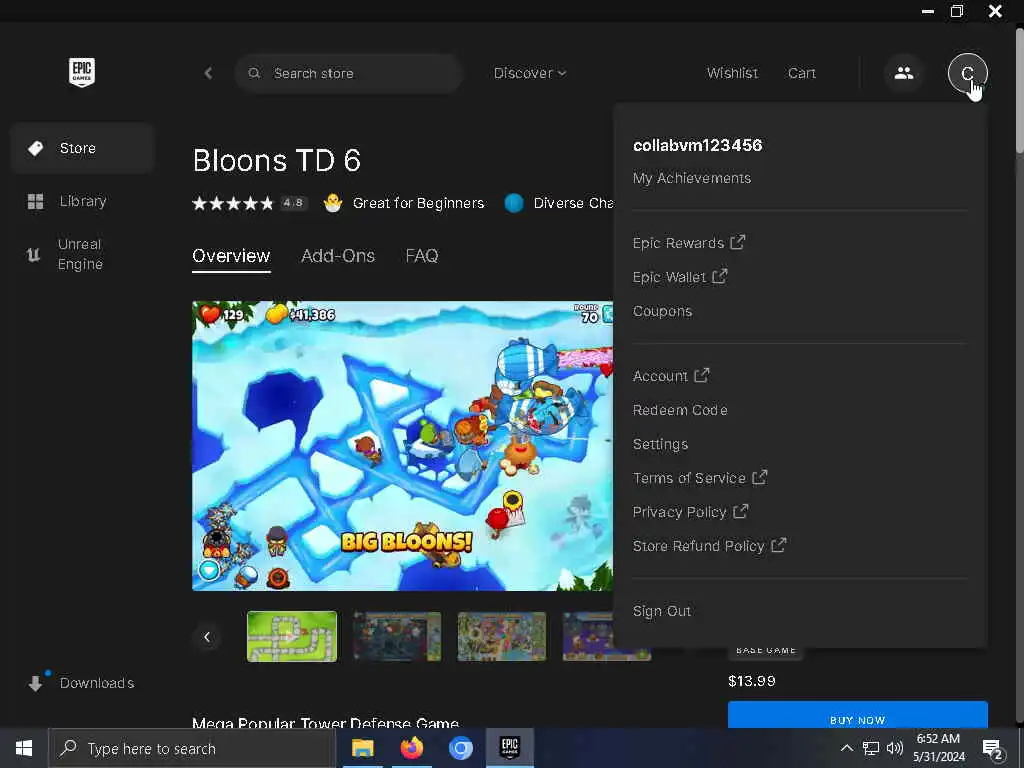
Task: Click external link icon beside Store Refund Policy
Action: [x=778, y=545]
